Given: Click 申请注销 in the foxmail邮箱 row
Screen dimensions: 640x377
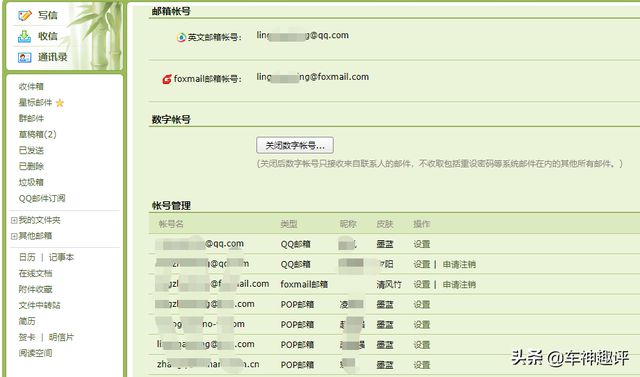Looking at the screenshot, I should click(x=459, y=284).
